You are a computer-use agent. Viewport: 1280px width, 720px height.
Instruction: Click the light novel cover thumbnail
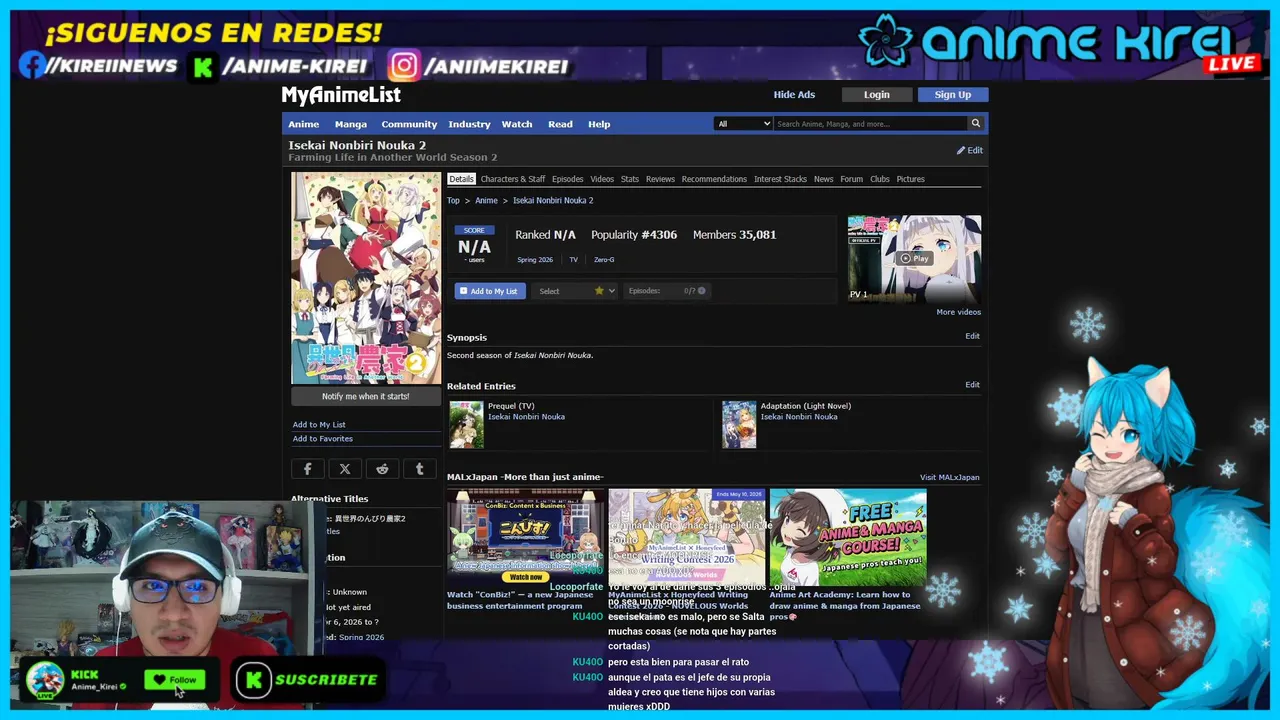739,425
